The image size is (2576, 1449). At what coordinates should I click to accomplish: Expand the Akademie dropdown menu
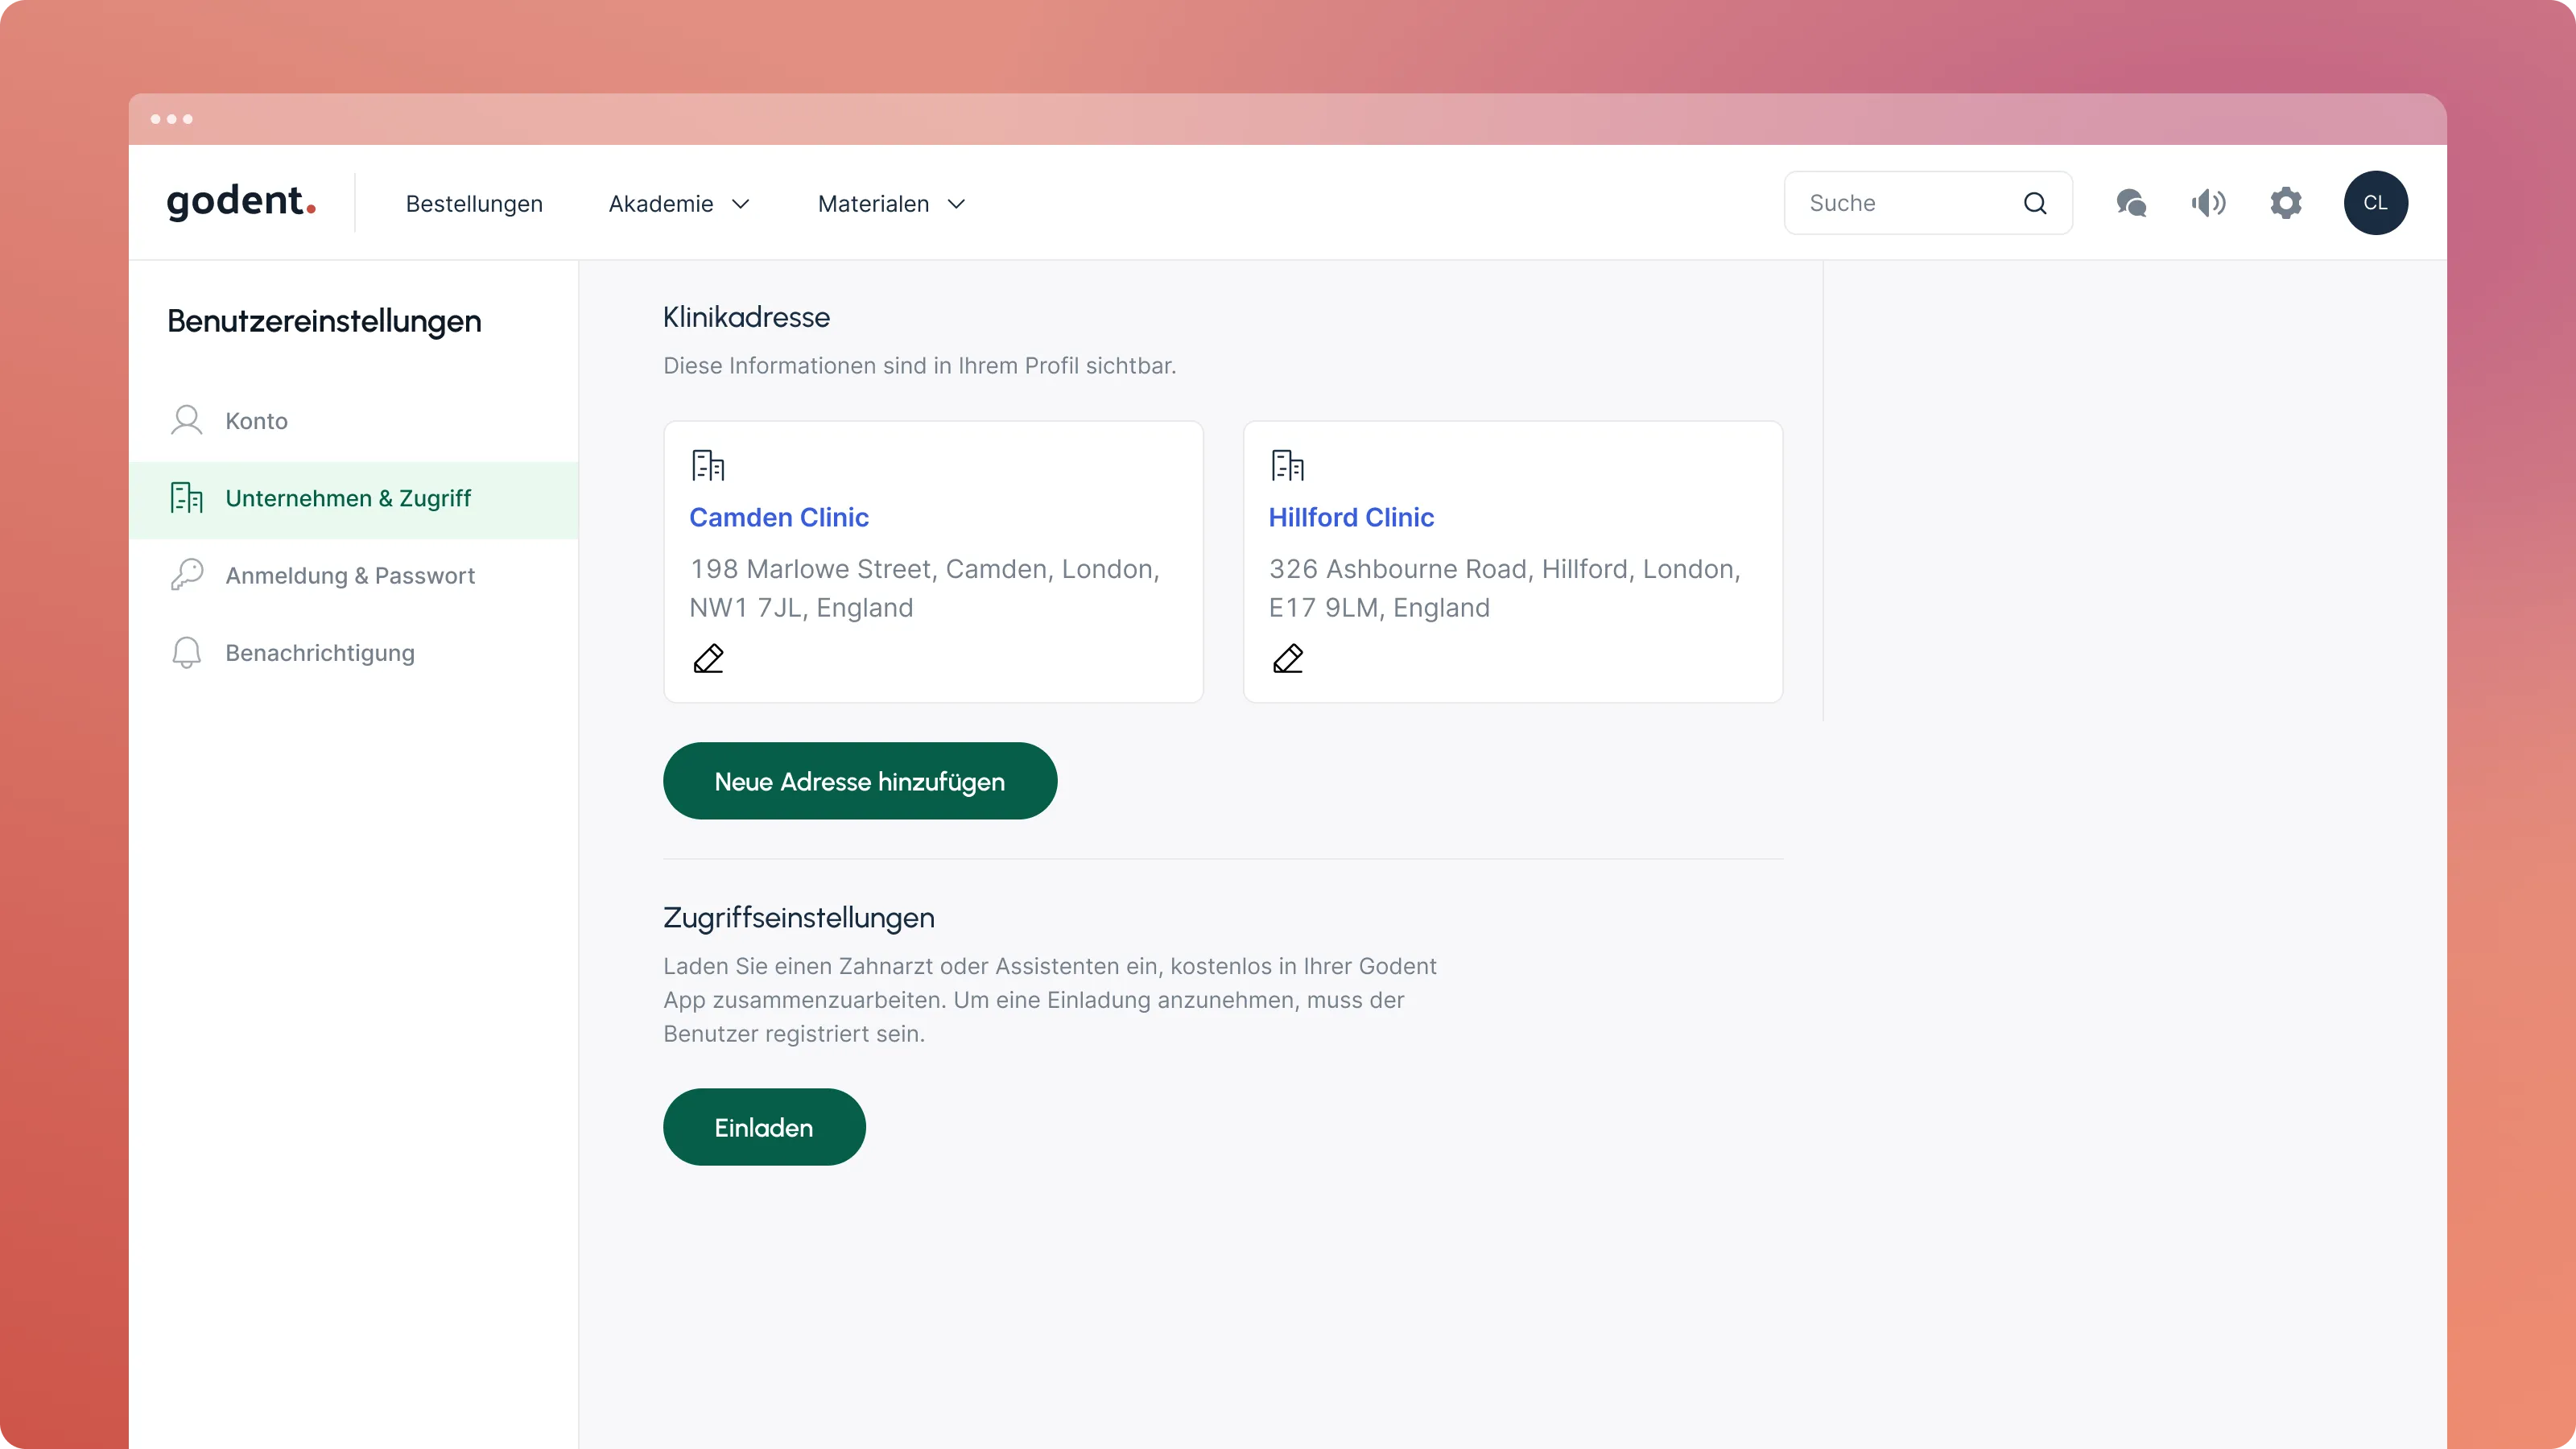coord(679,204)
